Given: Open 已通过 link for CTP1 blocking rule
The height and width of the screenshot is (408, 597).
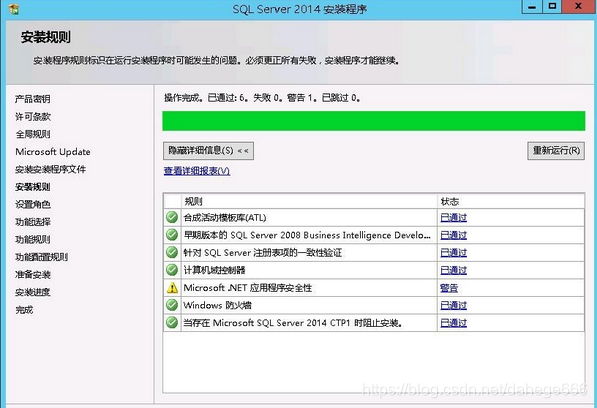Looking at the screenshot, I should 453,323.
